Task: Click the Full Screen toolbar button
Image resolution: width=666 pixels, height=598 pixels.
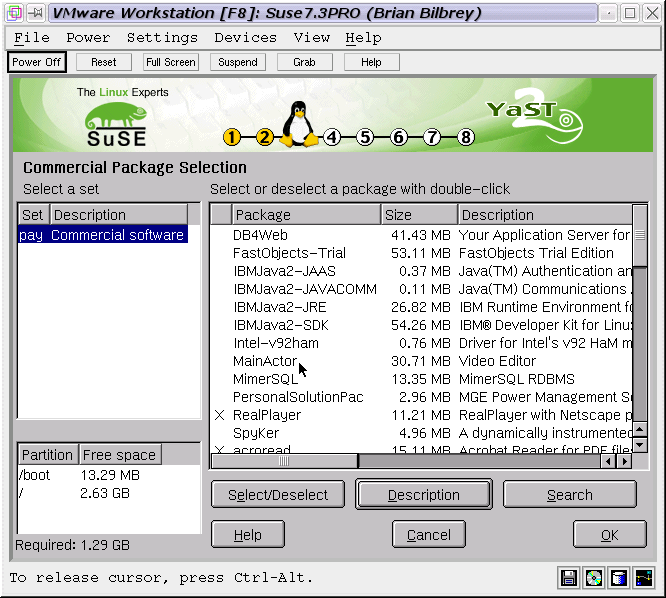Action: [170, 62]
